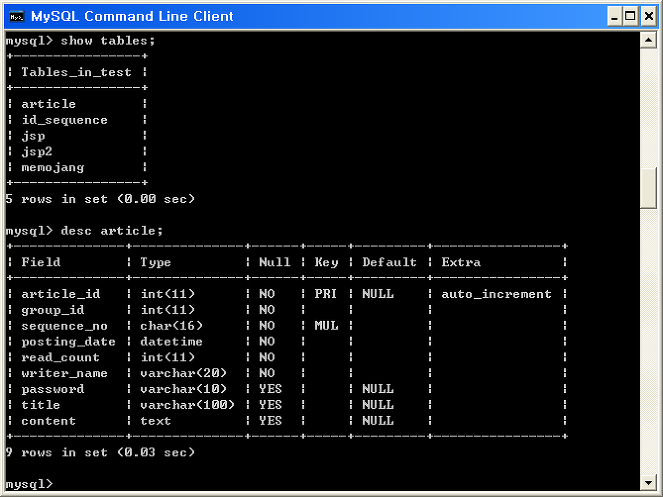663x497 pixels.
Task: Click the final empty 'mysql>' prompt line
Action: pos(30,484)
